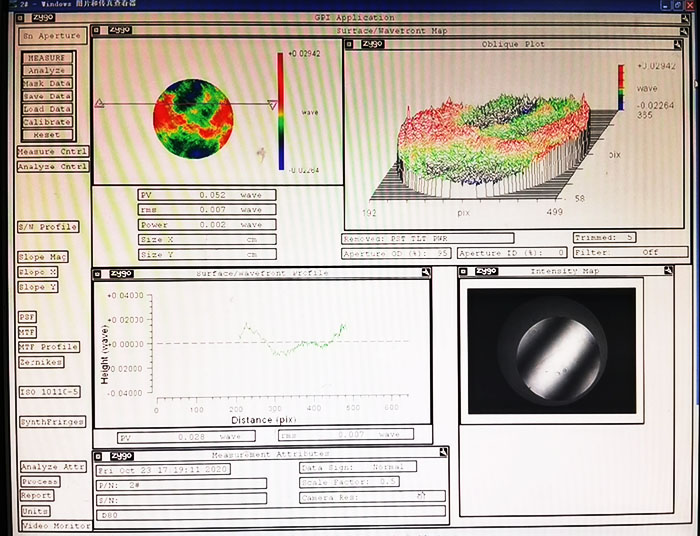Image resolution: width=700 pixels, height=536 pixels.
Task: Open the PSF icon
Action: click(27, 317)
